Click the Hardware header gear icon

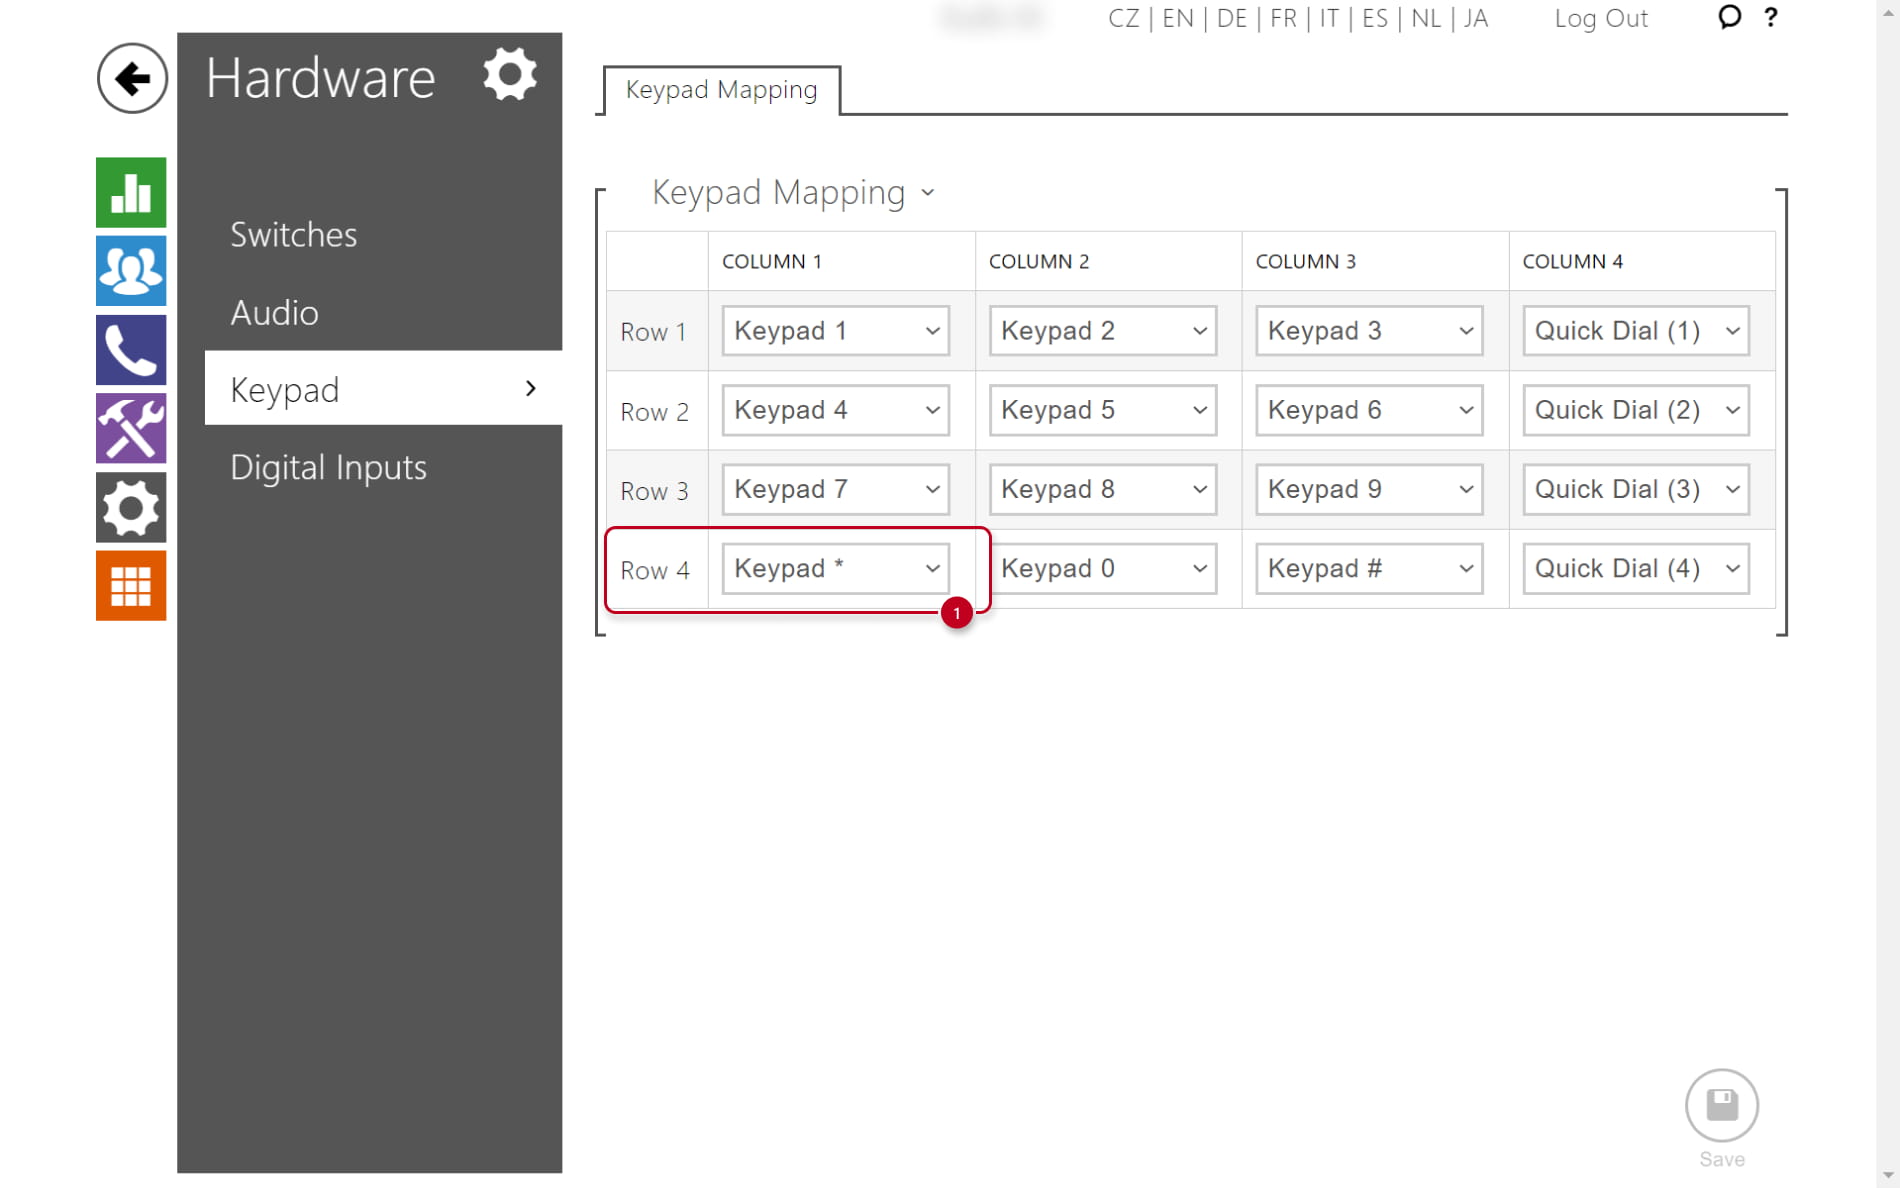click(x=510, y=74)
